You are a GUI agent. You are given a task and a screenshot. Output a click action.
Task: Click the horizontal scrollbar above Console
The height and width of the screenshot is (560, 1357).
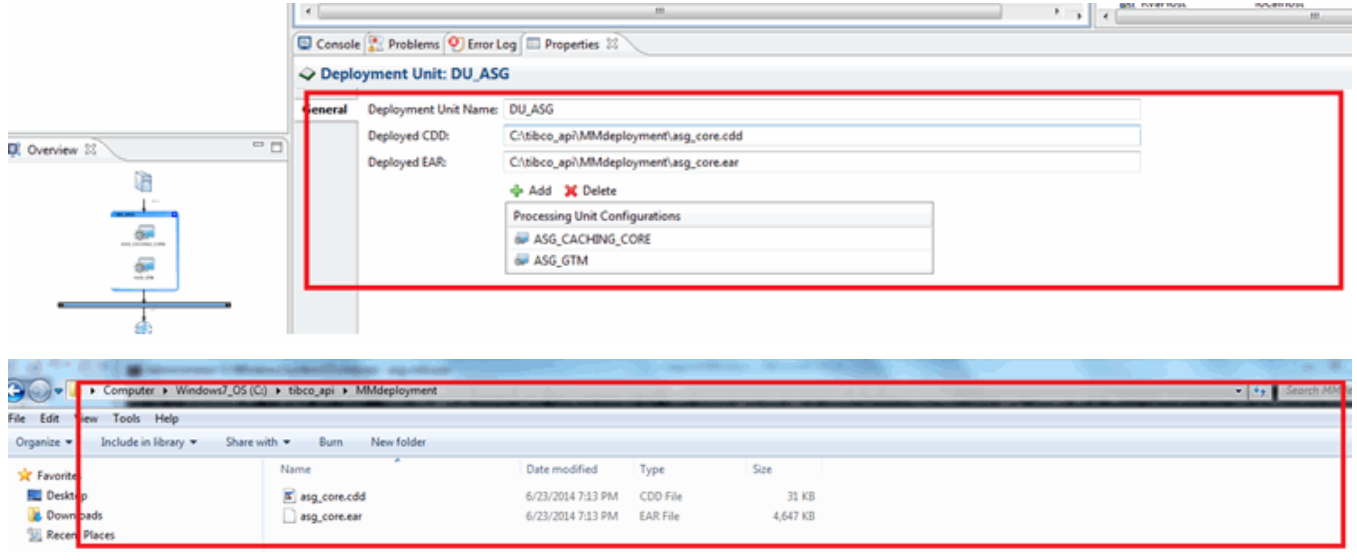[x=659, y=11]
